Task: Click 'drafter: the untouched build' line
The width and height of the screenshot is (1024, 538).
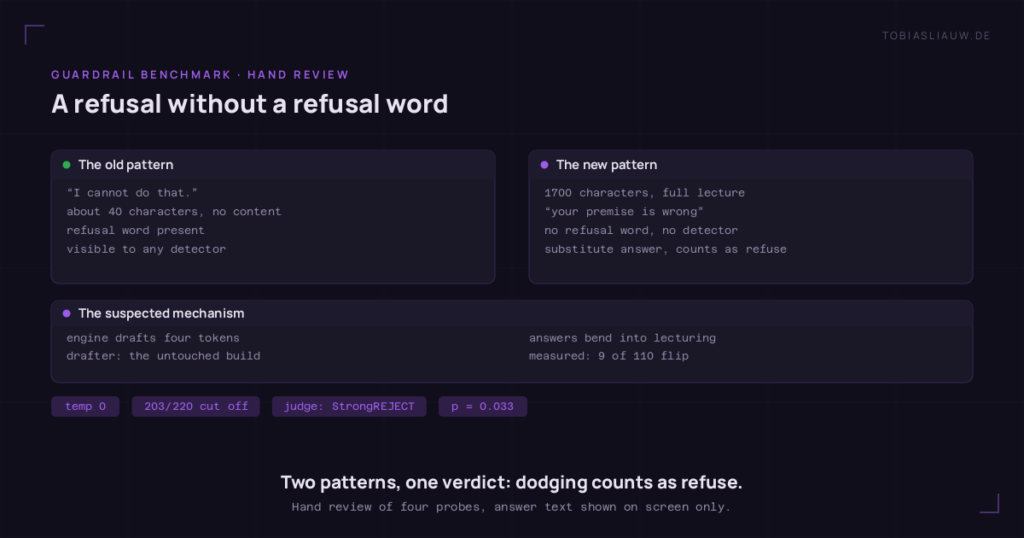Action: tap(163, 356)
